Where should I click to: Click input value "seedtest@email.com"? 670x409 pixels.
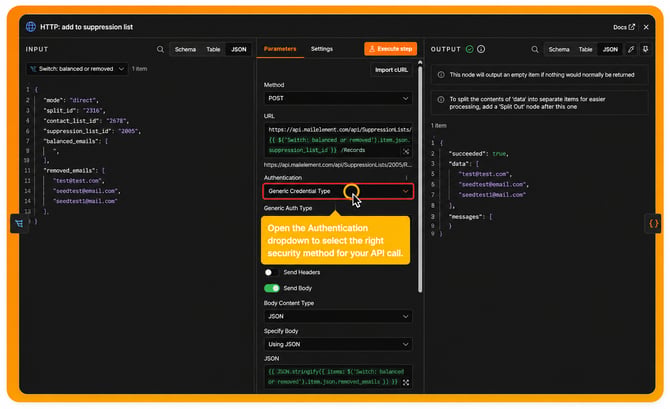click(85, 191)
